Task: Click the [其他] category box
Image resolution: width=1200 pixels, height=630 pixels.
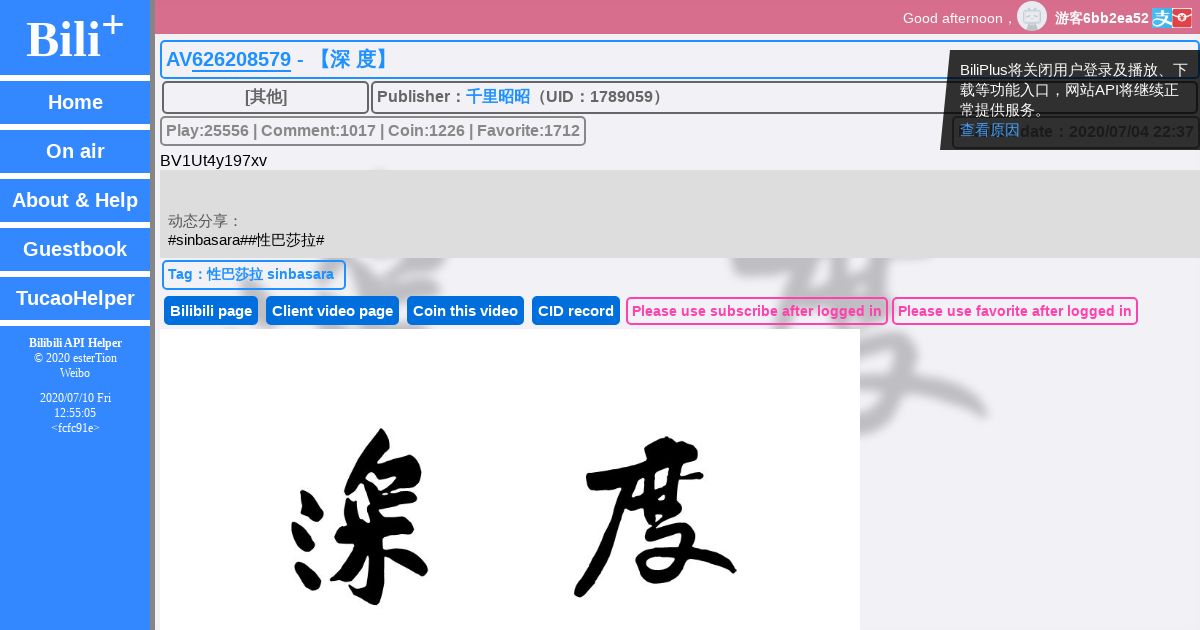Action: [x=265, y=97]
